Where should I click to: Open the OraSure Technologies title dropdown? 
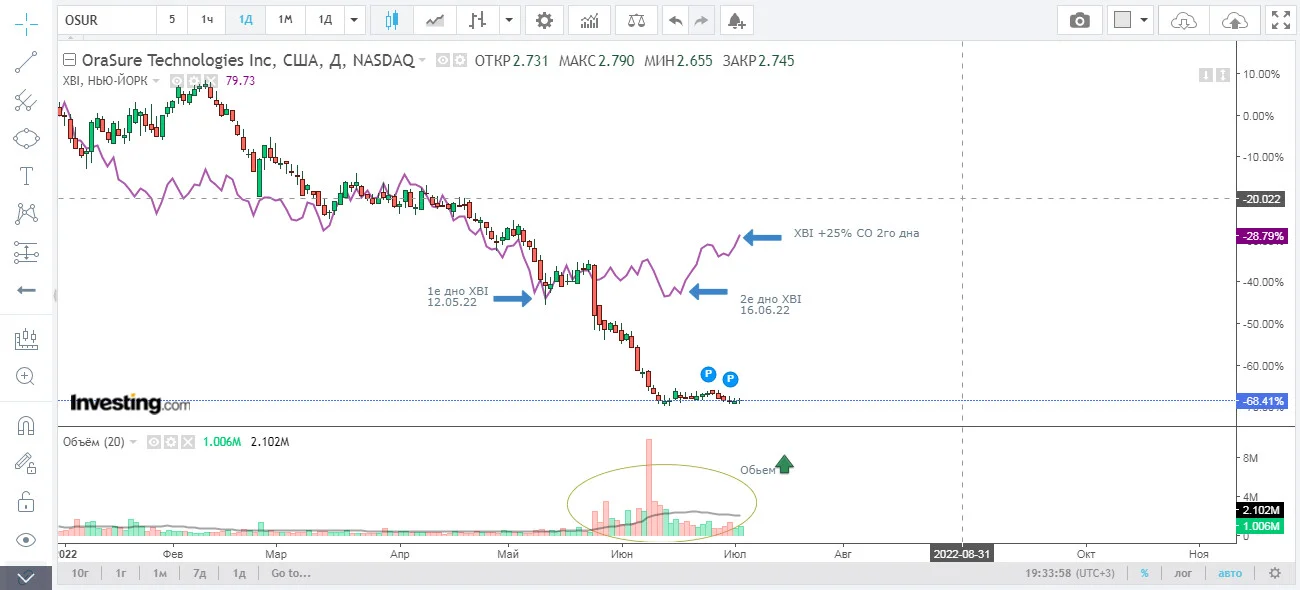pos(422,61)
